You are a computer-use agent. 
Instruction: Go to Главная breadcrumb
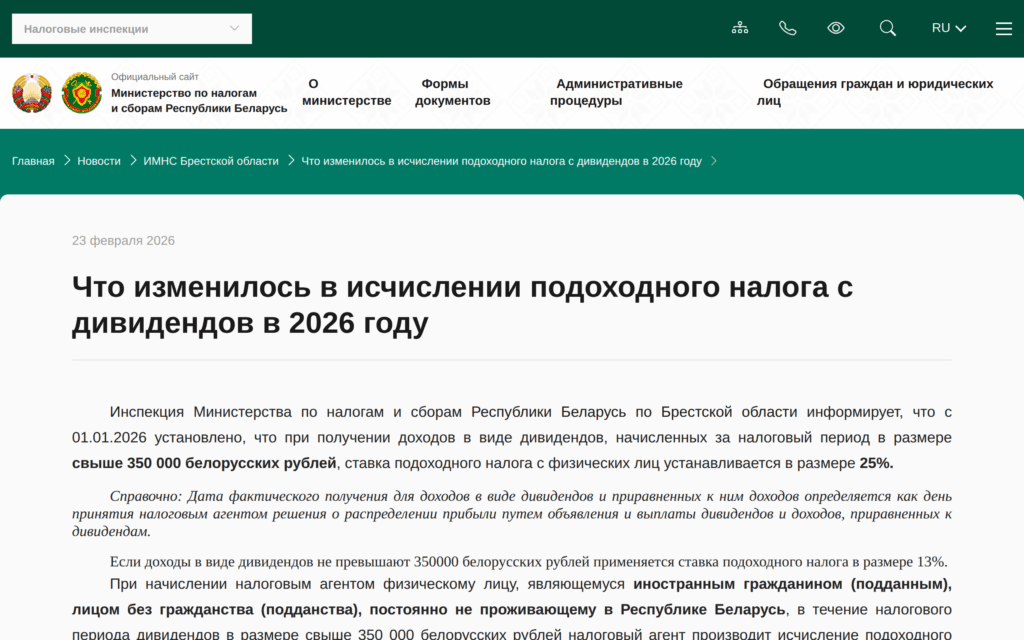33,161
